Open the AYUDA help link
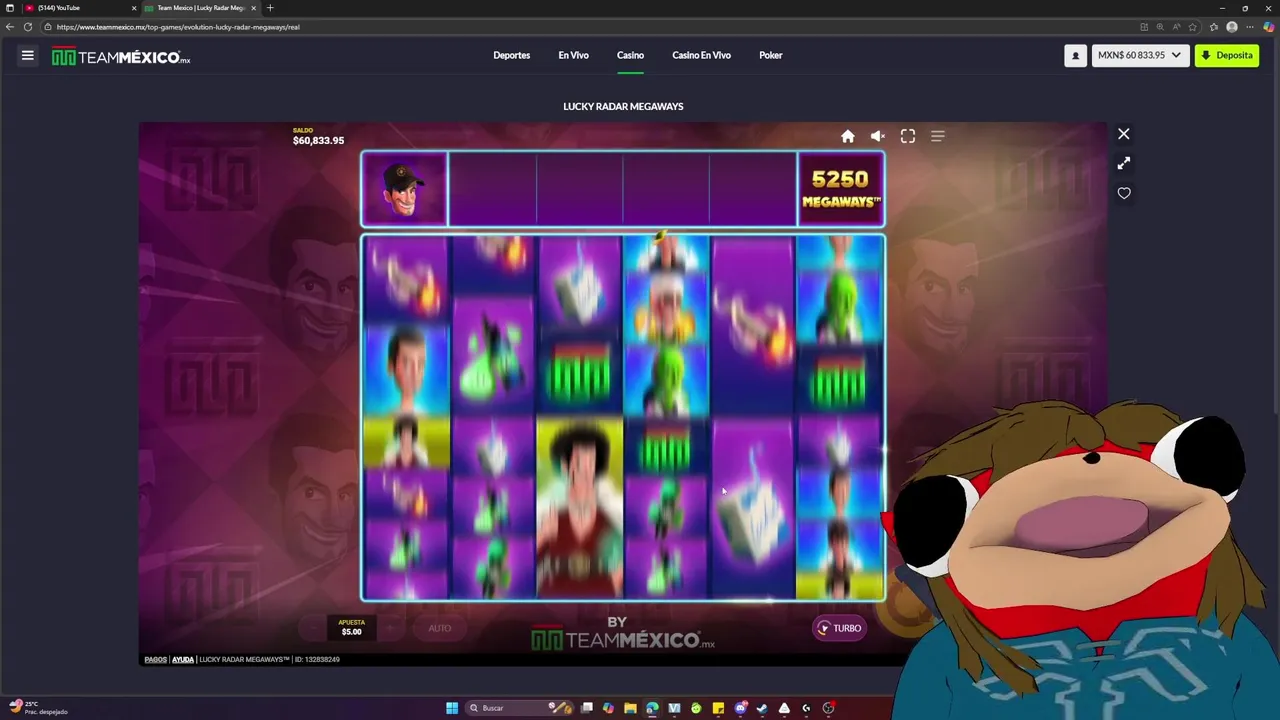 coord(183,660)
